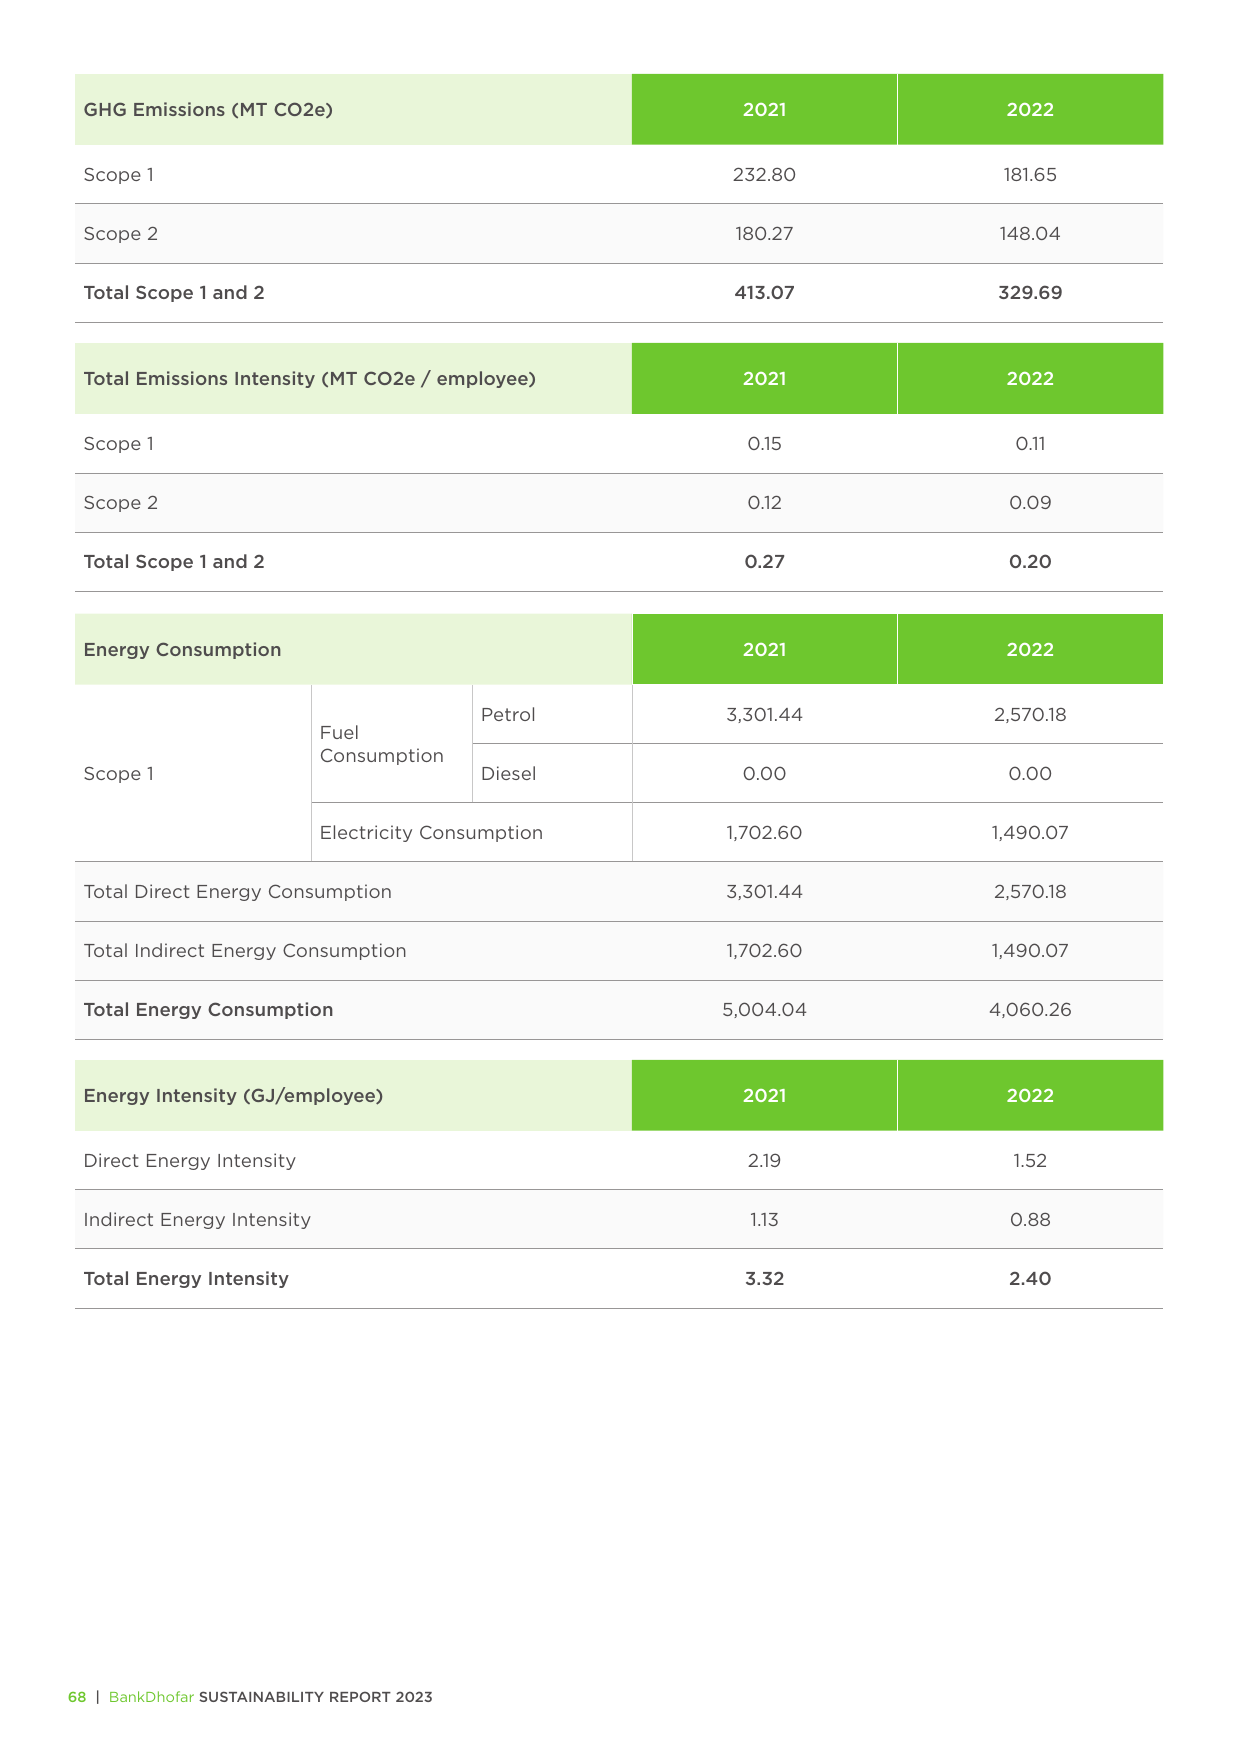
Task: Click the value 0.11
Action: pyautogui.click(x=1030, y=444)
